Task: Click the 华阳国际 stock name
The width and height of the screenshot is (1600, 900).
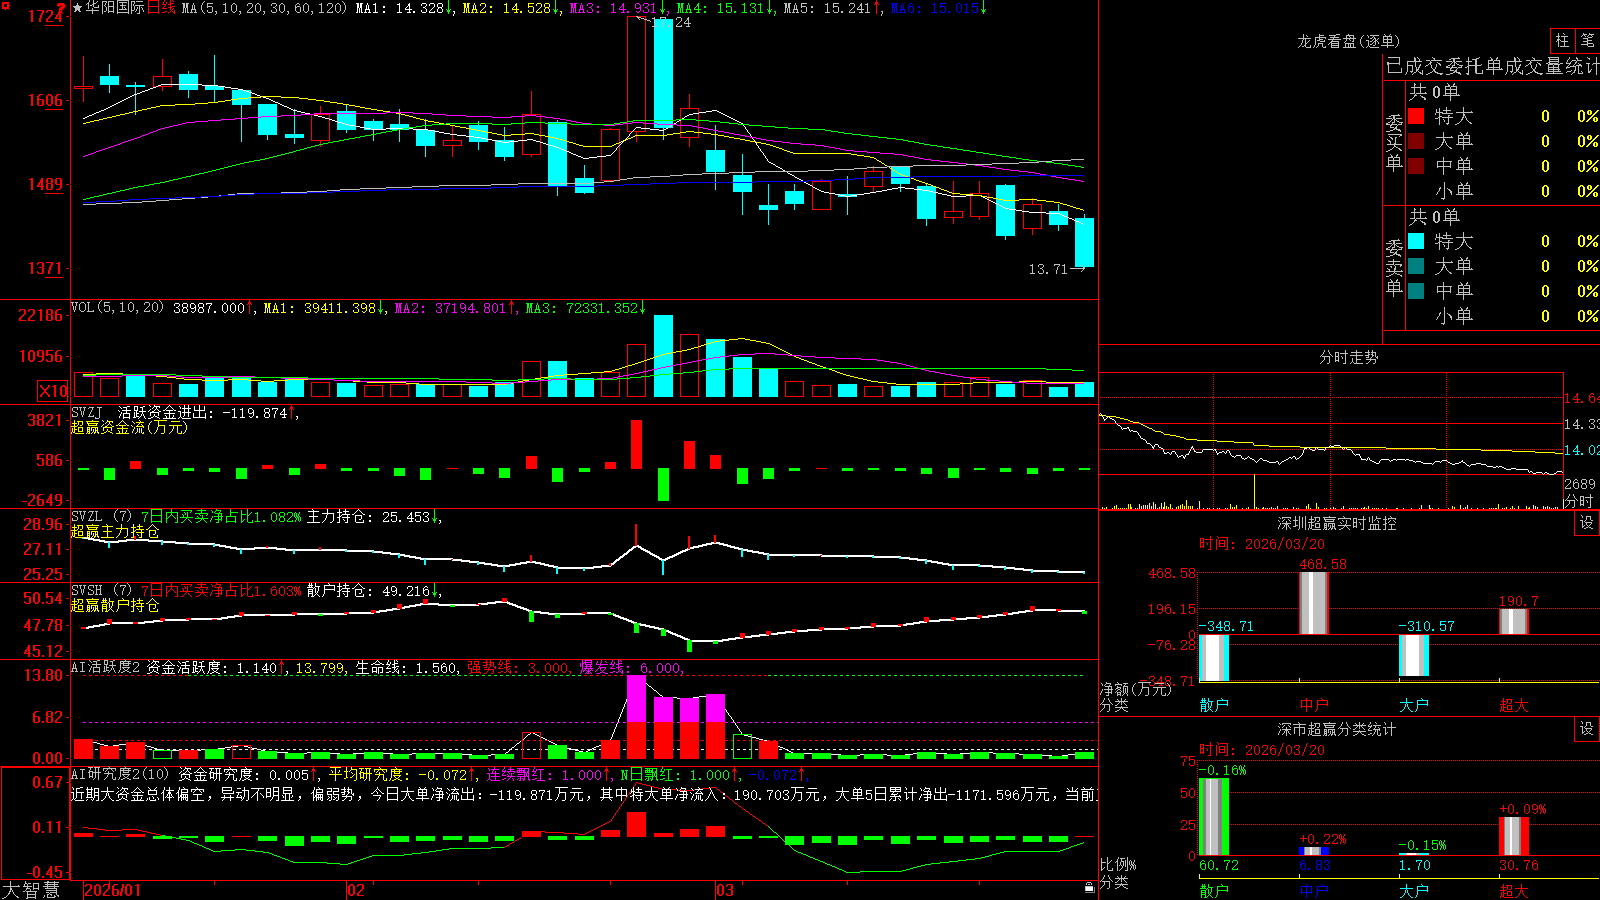Action: (x=115, y=8)
